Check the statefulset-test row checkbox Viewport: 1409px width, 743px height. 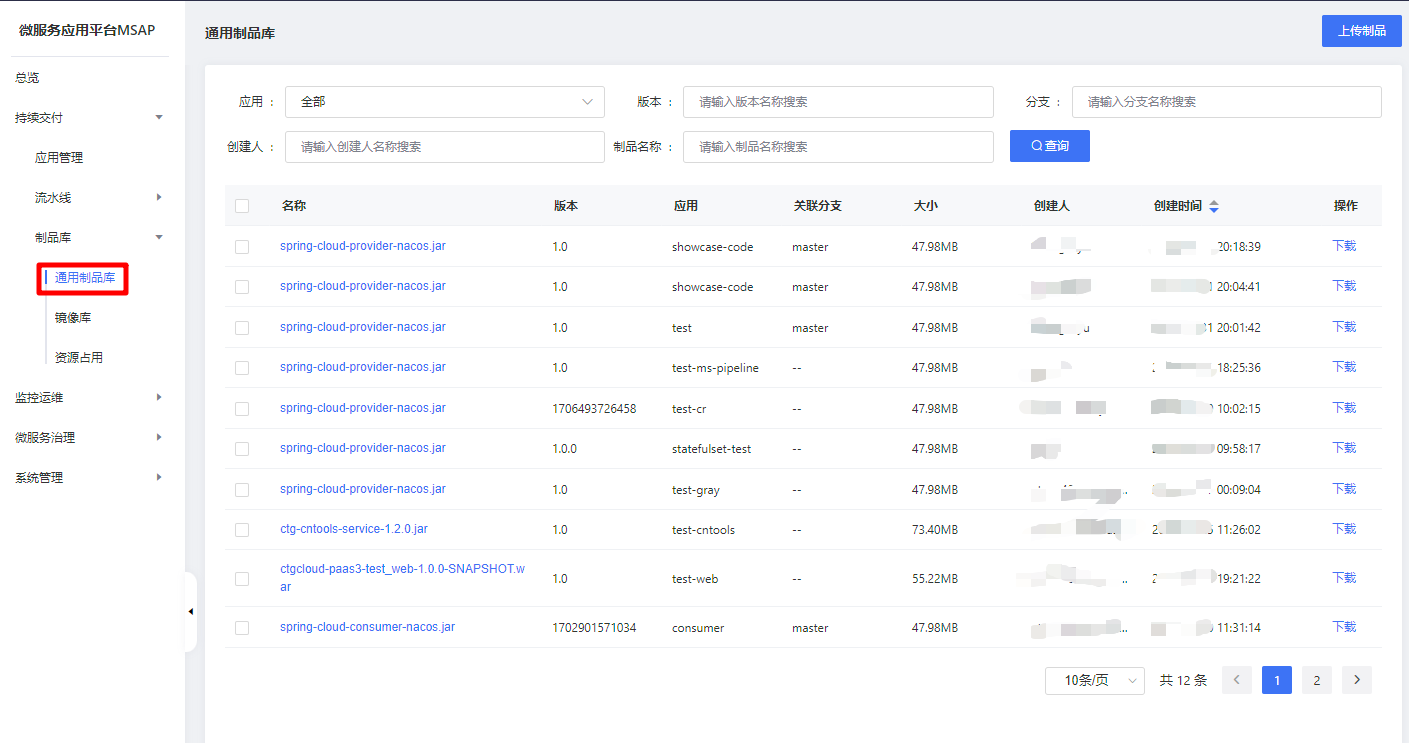[242, 449]
